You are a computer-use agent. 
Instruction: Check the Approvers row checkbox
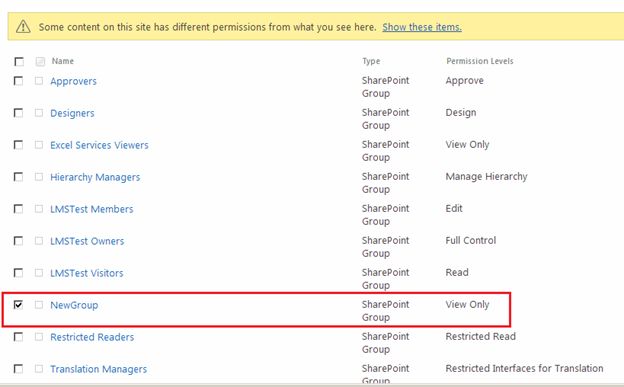(x=18, y=81)
